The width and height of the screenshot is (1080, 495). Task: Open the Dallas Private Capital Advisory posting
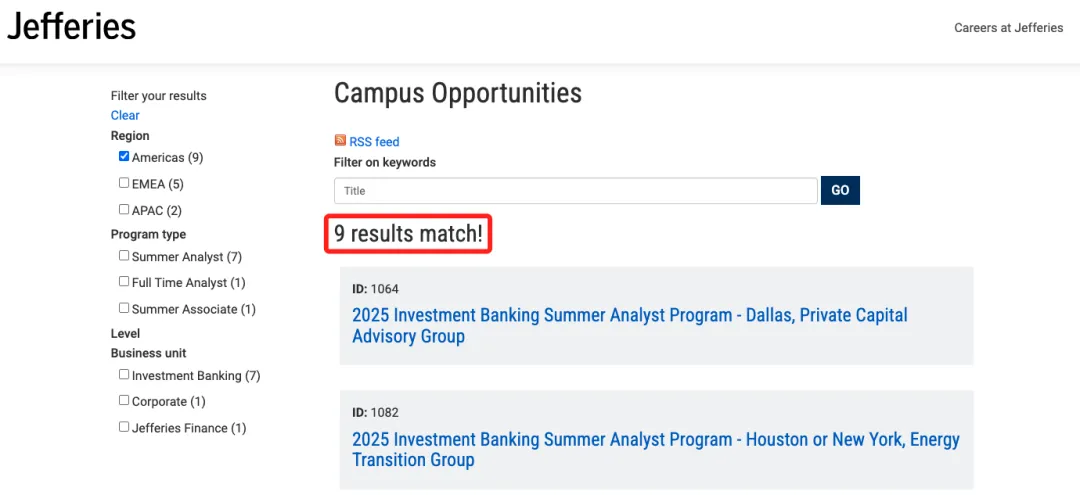click(630, 326)
